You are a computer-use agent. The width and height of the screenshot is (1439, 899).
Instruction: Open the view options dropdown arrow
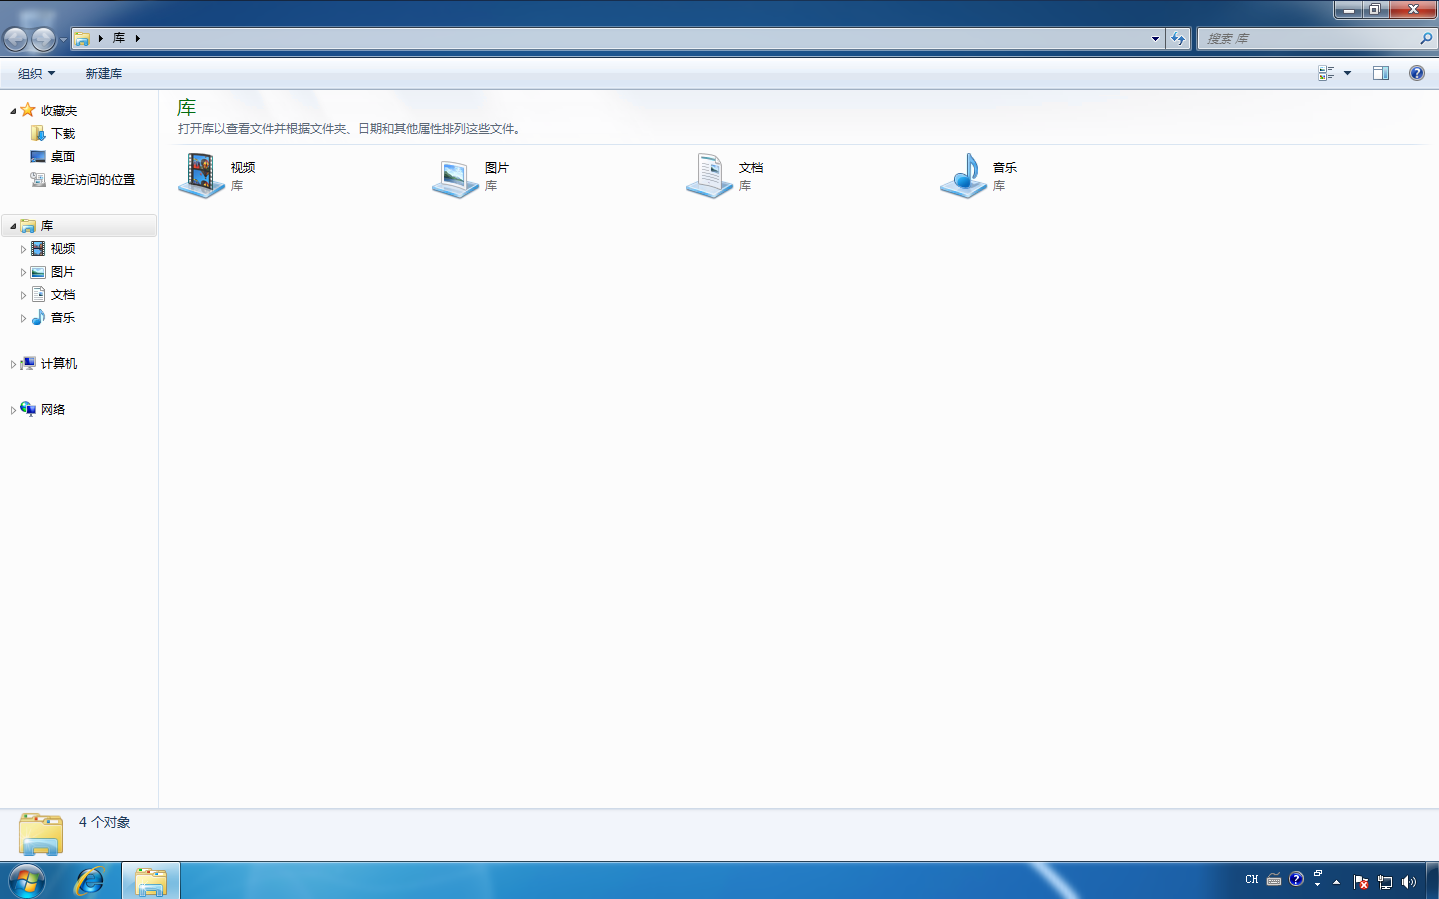click(x=1347, y=73)
